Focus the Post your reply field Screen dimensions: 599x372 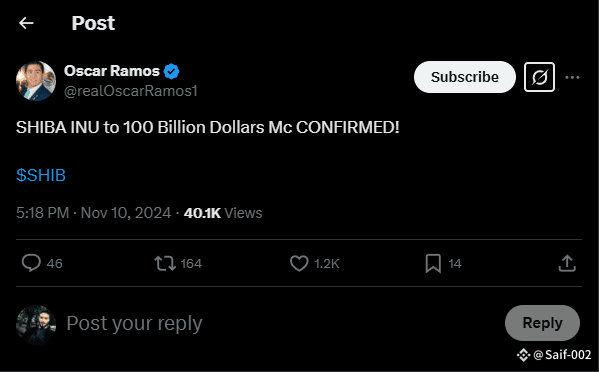[283, 323]
